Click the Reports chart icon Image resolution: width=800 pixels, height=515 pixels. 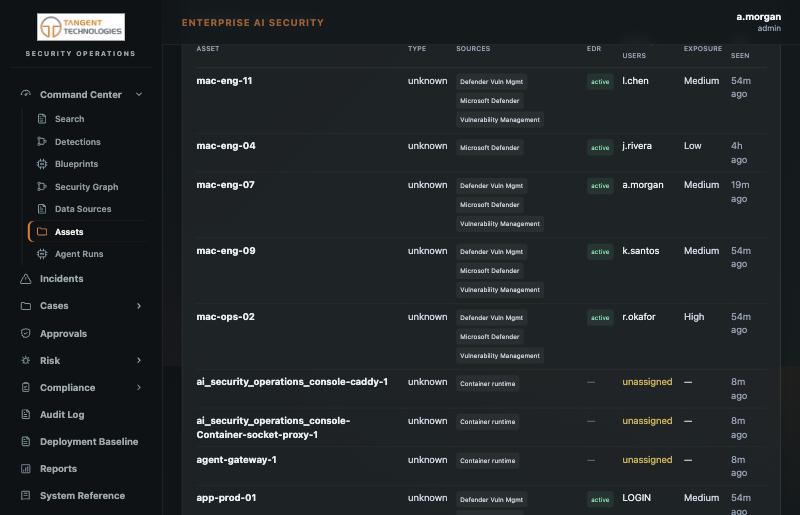click(x=26, y=469)
